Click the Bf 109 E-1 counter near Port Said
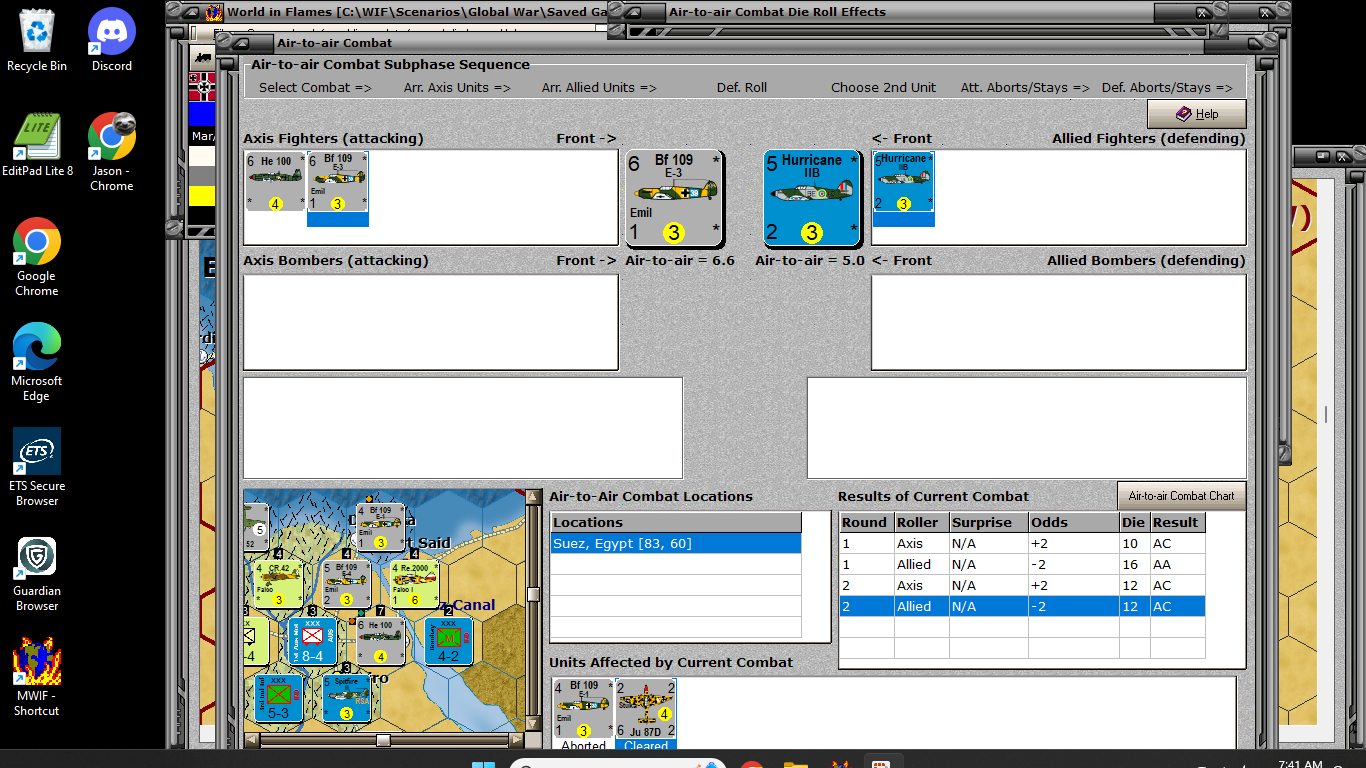Image resolution: width=1366 pixels, height=768 pixels. 380,527
